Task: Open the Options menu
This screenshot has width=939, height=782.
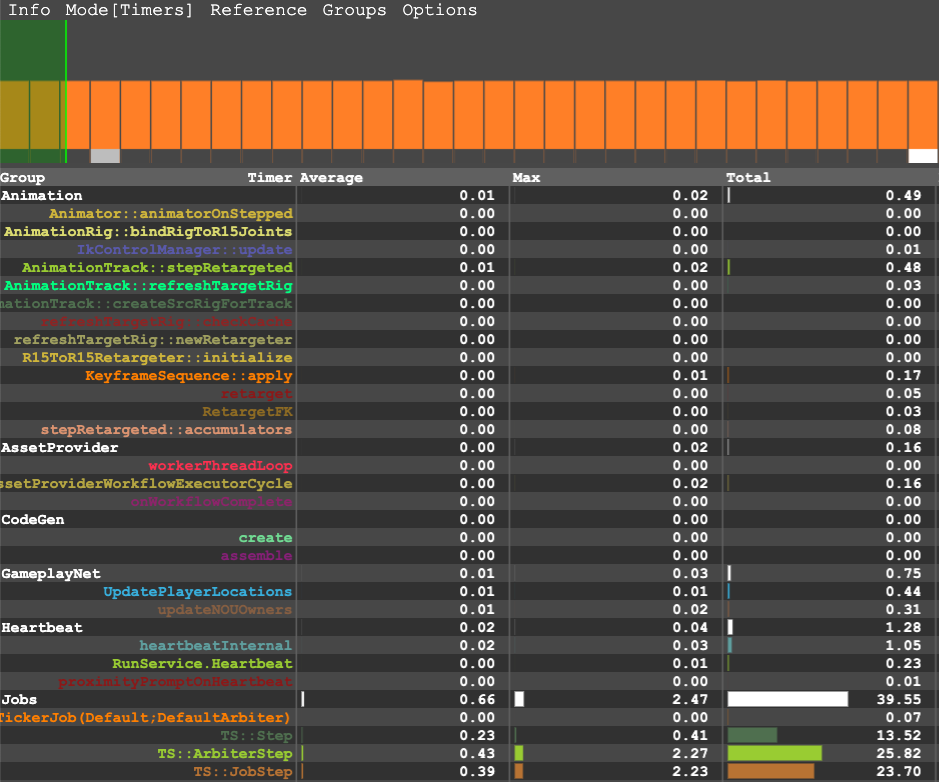Action: point(440,10)
